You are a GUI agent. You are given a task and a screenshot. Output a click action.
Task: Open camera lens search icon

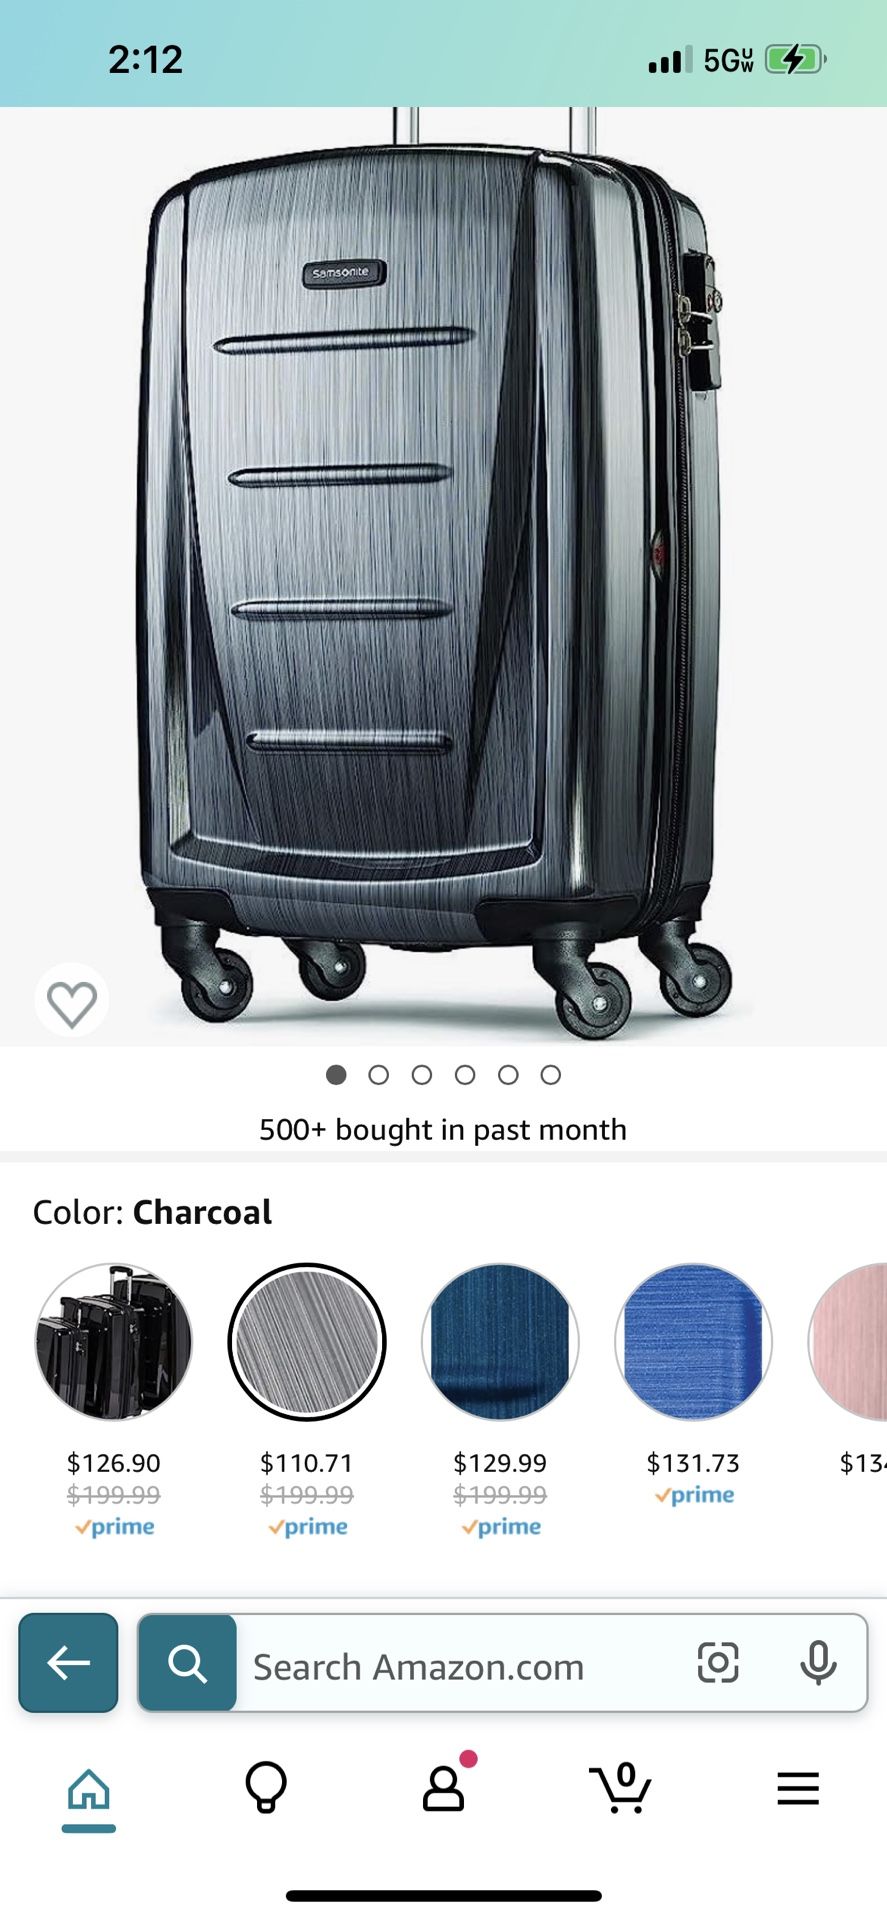pyautogui.click(x=718, y=1663)
